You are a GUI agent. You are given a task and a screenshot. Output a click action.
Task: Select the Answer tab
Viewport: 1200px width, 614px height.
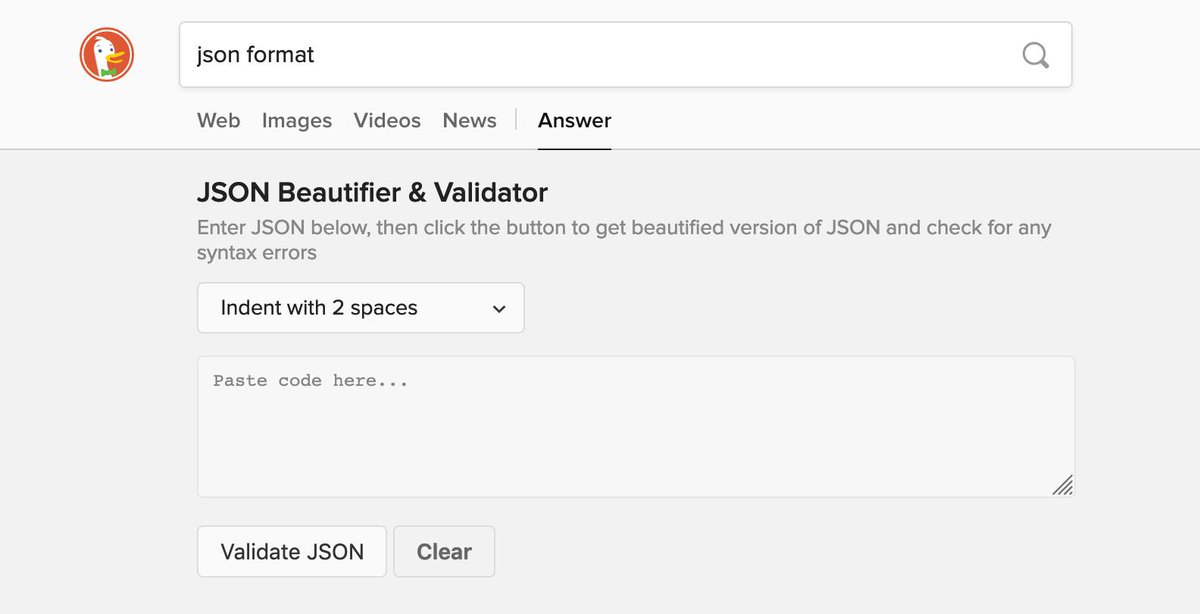click(574, 121)
